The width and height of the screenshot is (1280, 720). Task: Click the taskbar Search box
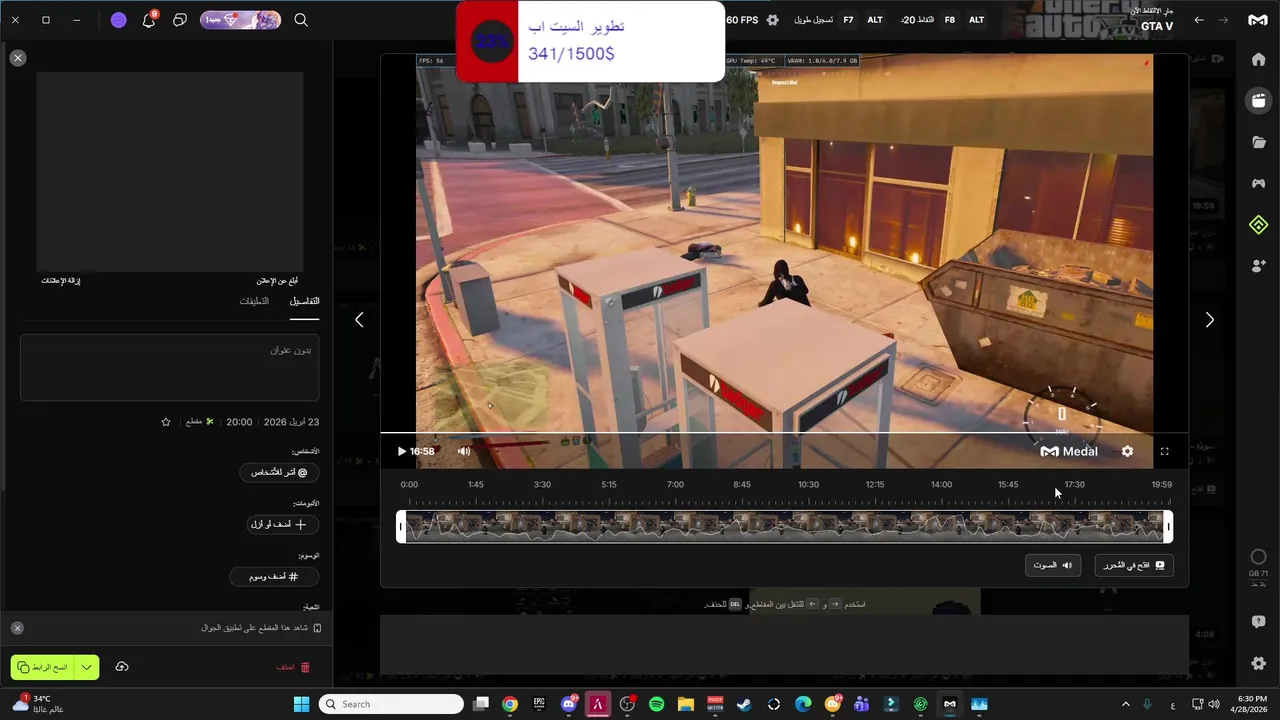391,704
